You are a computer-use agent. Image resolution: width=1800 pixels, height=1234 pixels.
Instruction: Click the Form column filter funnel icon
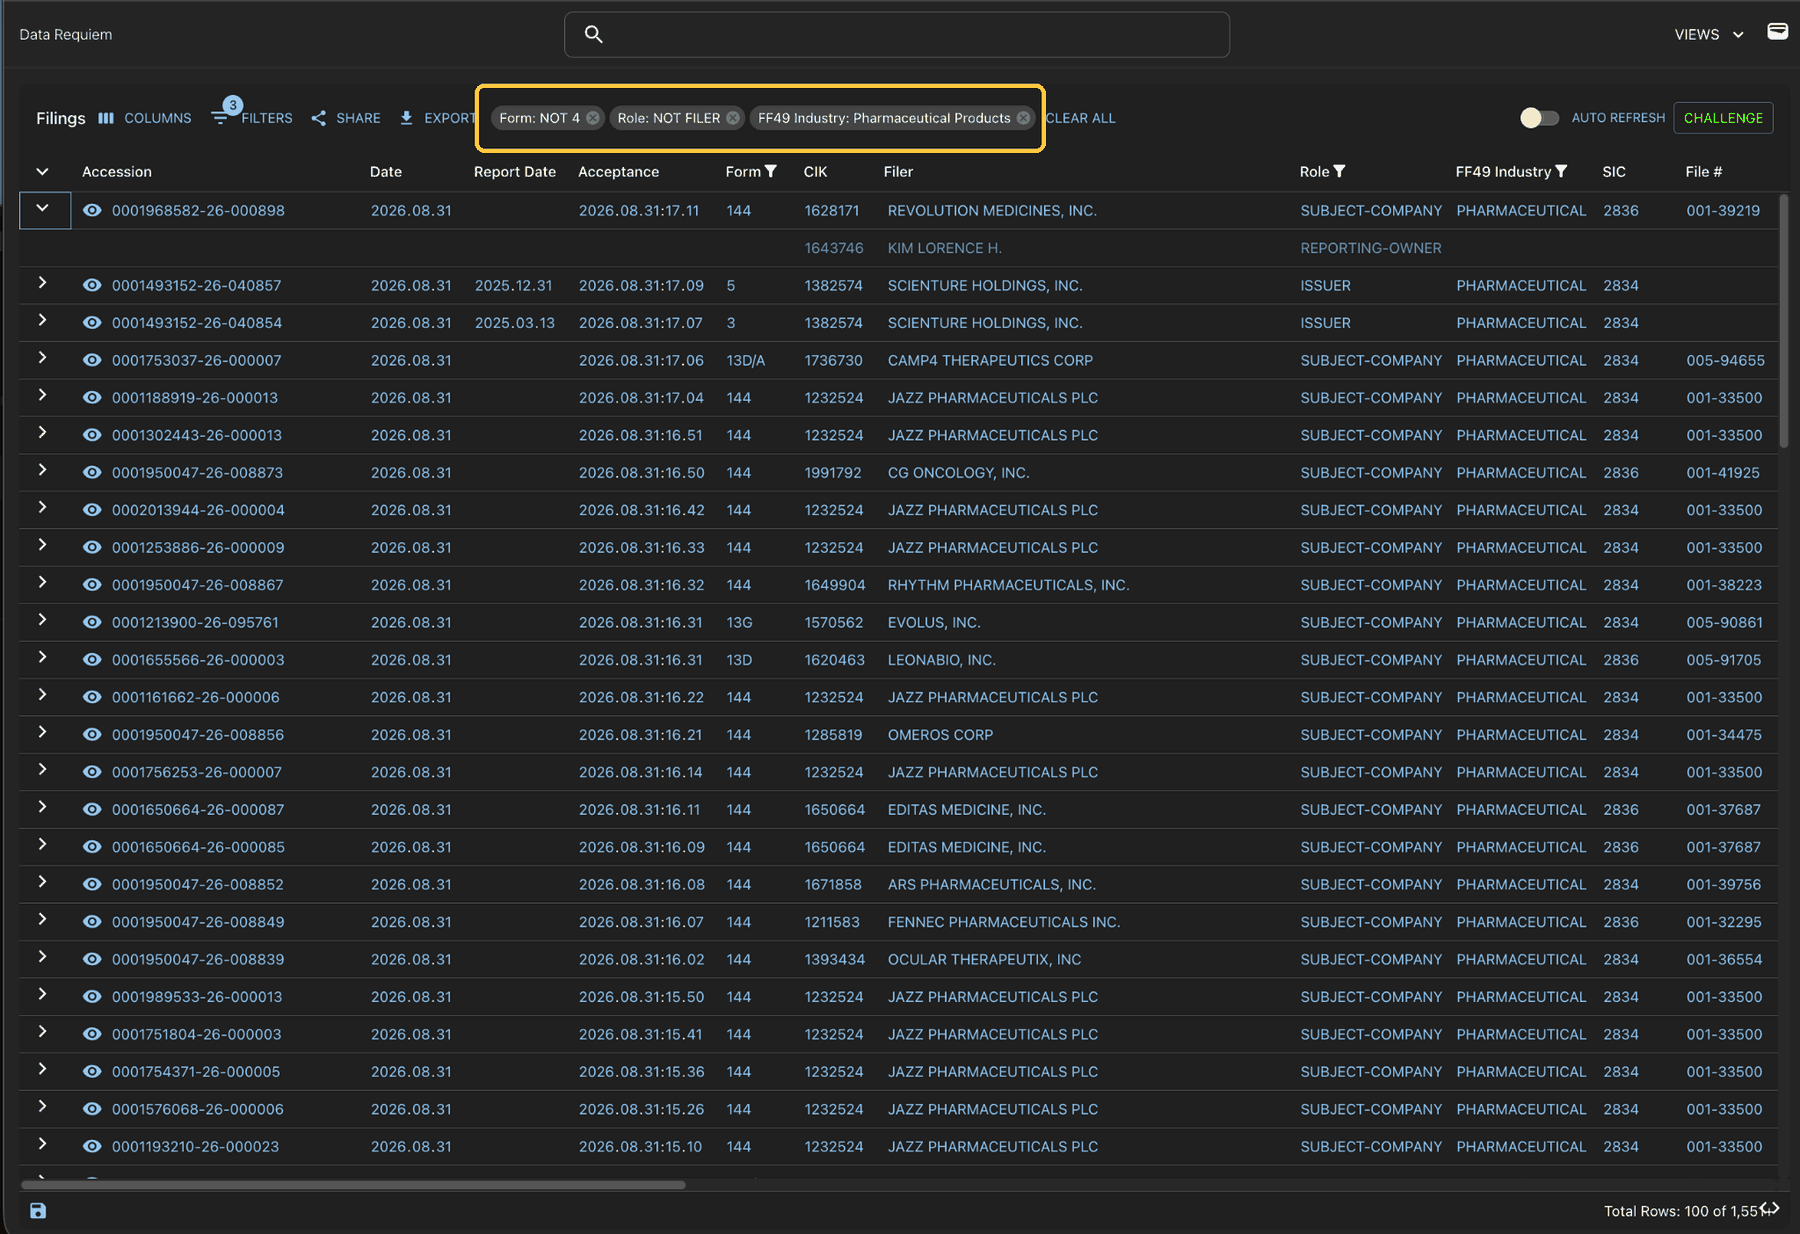[770, 172]
